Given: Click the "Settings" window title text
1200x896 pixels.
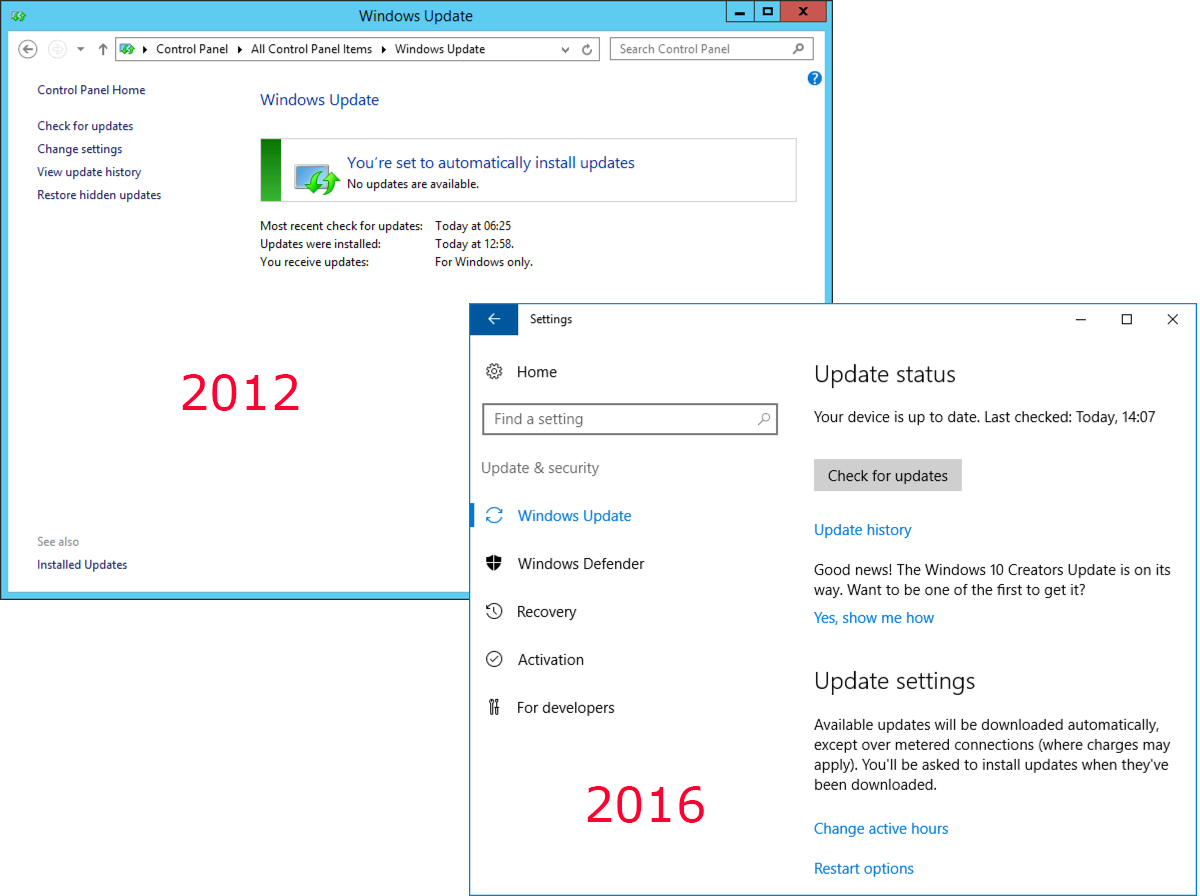Looking at the screenshot, I should pos(551,319).
